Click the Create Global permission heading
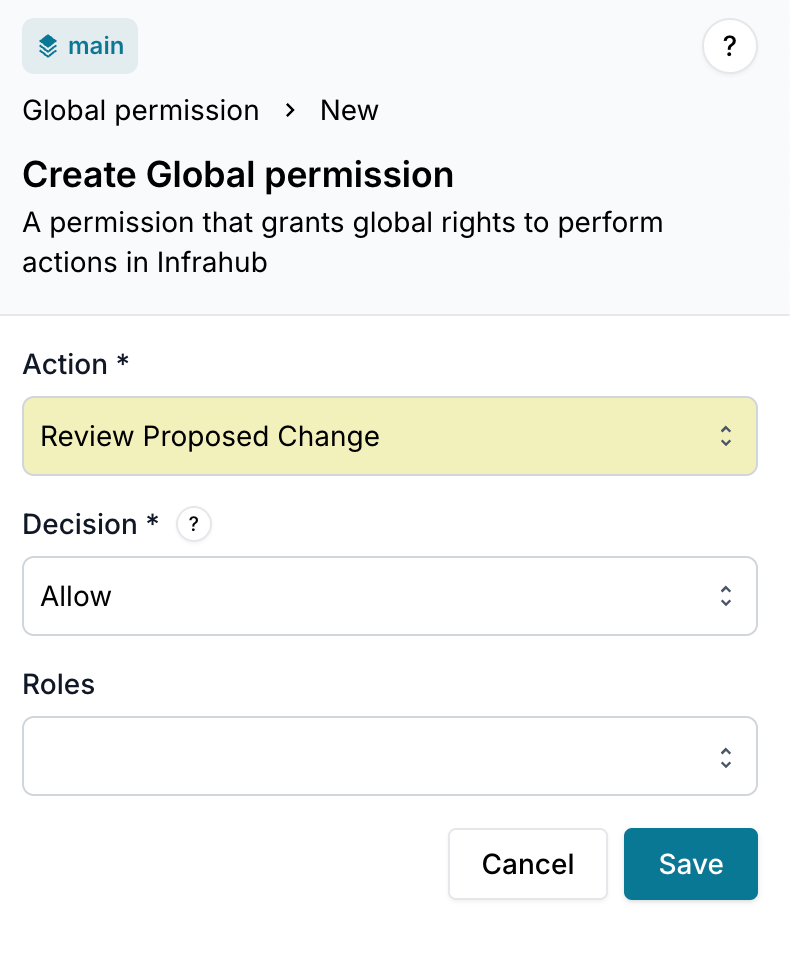This screenshot has width=790, height=964. (x=237, y=175)
